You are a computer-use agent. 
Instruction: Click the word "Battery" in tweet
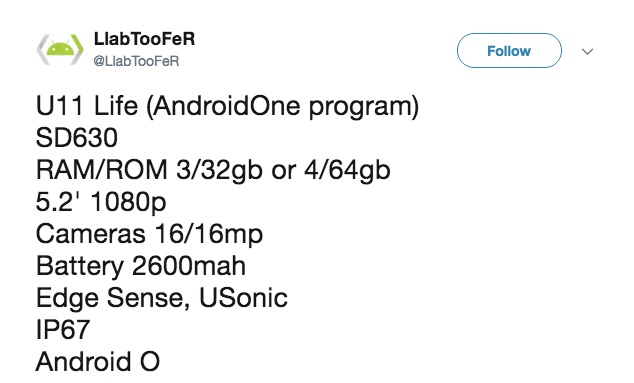pos(80,267)
